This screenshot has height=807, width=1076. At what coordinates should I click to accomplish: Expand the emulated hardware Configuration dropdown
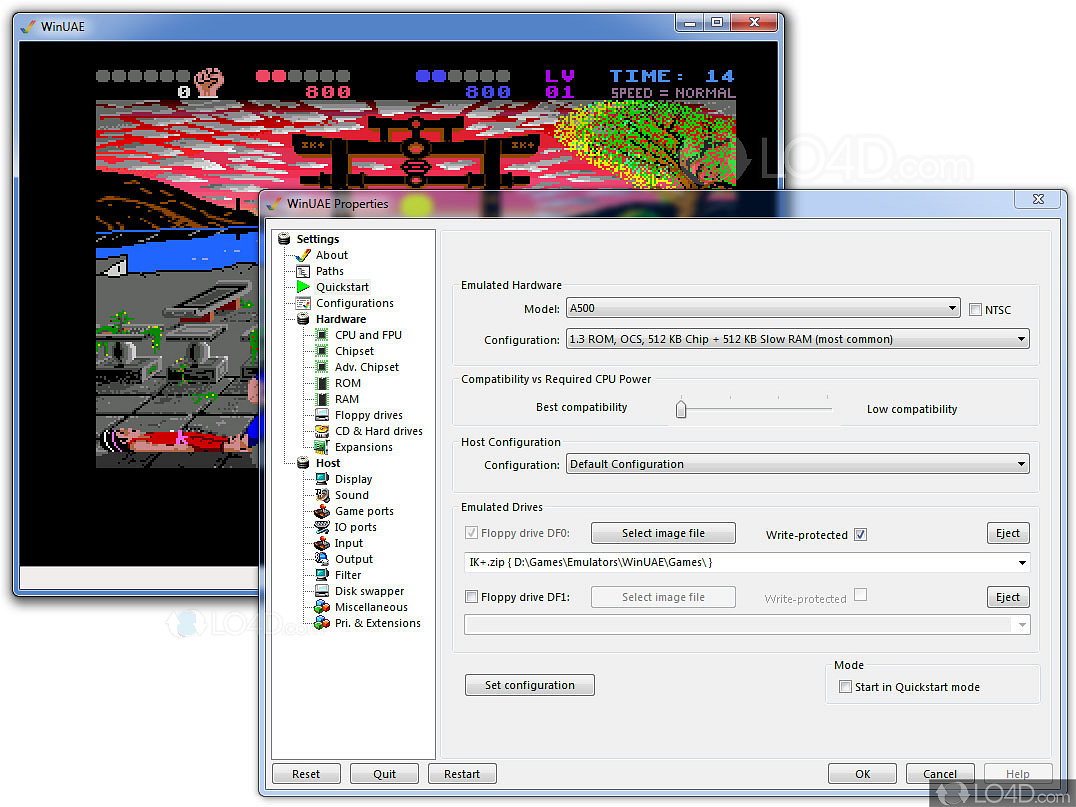click(797, 339)
